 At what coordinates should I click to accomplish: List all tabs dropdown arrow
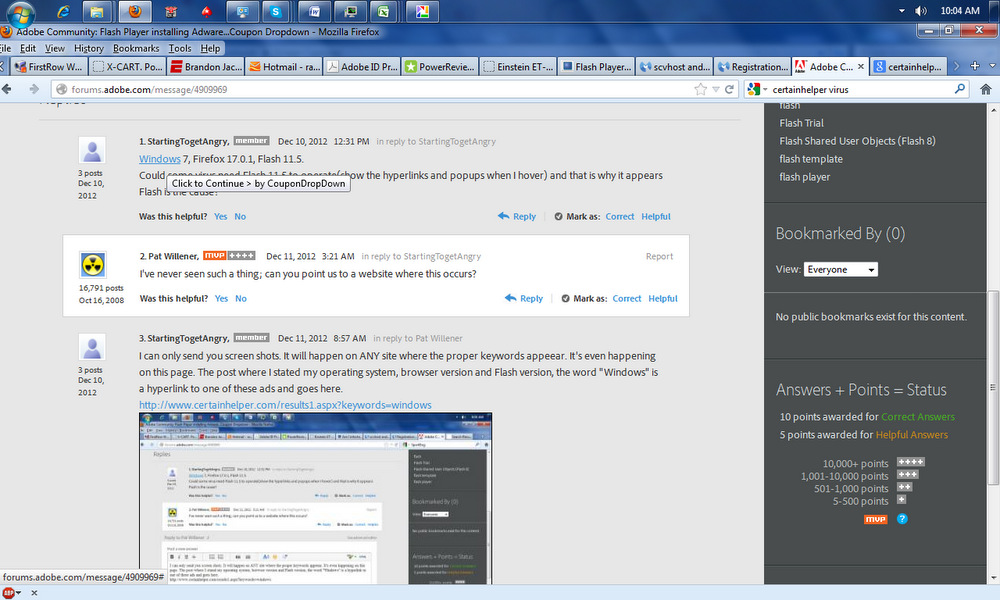tap(992, 66)
